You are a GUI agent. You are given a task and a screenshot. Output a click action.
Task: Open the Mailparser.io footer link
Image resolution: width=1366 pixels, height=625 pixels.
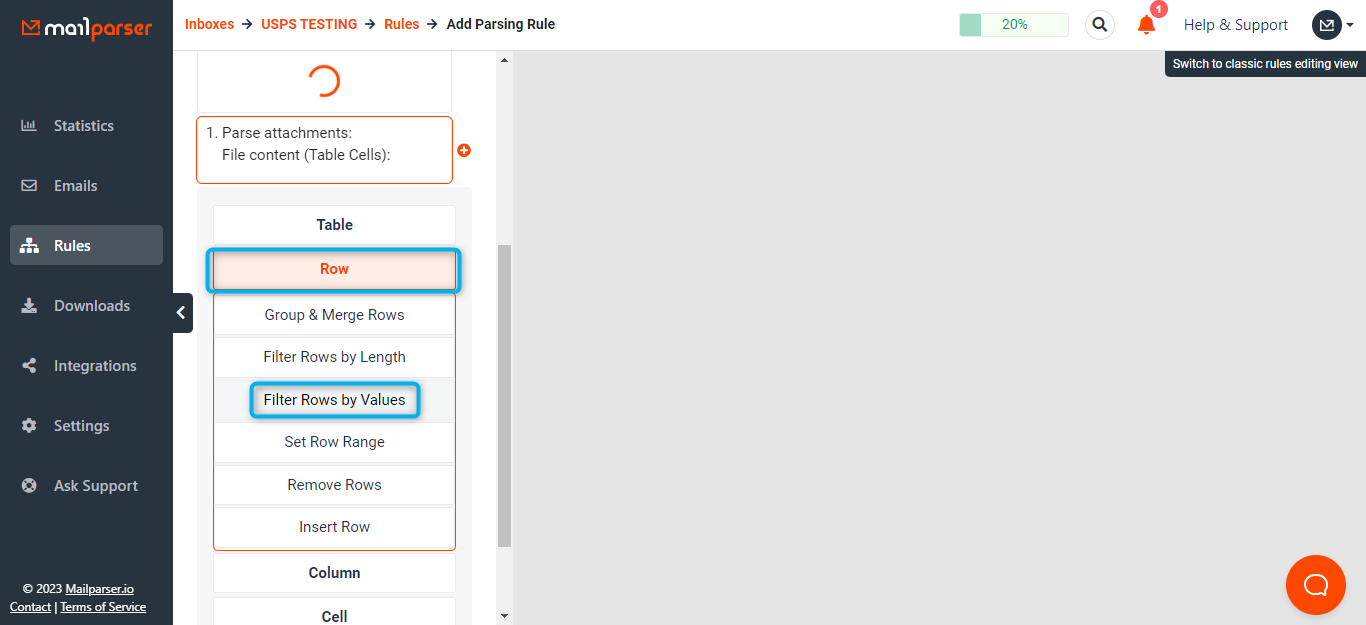100,589
